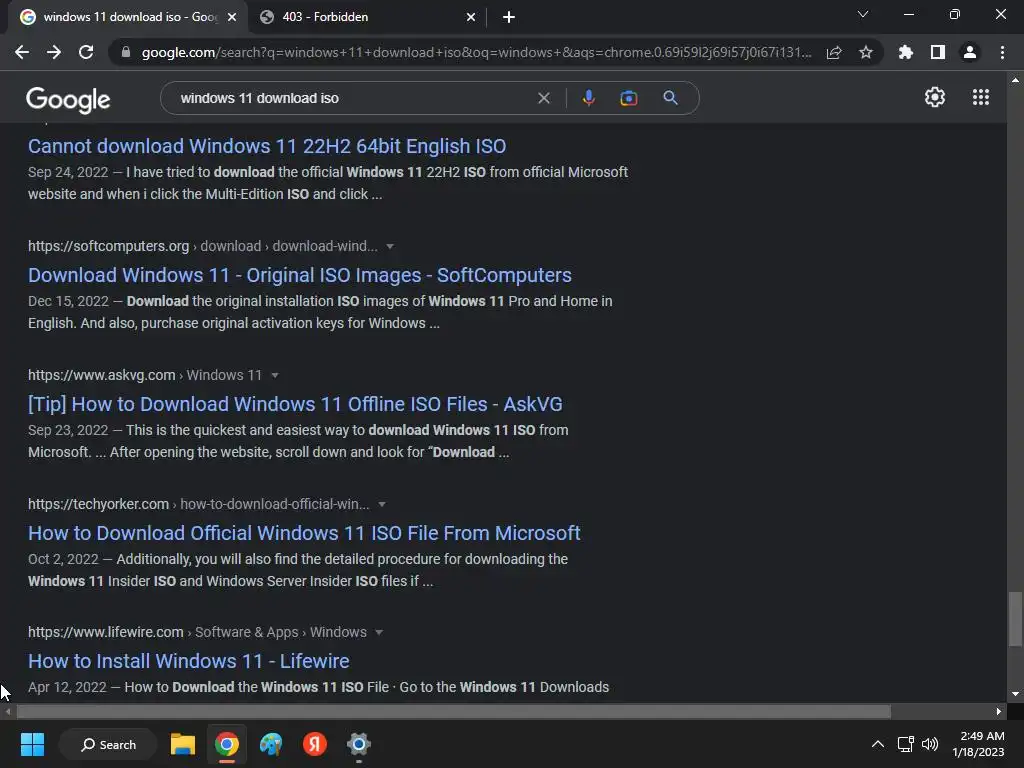Clear the search query with the X
This screenshot has width=1024, height=768.
pos(543,98)
